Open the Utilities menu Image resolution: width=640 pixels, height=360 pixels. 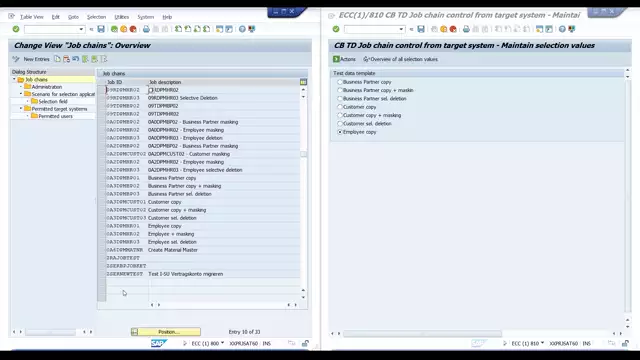122,17
